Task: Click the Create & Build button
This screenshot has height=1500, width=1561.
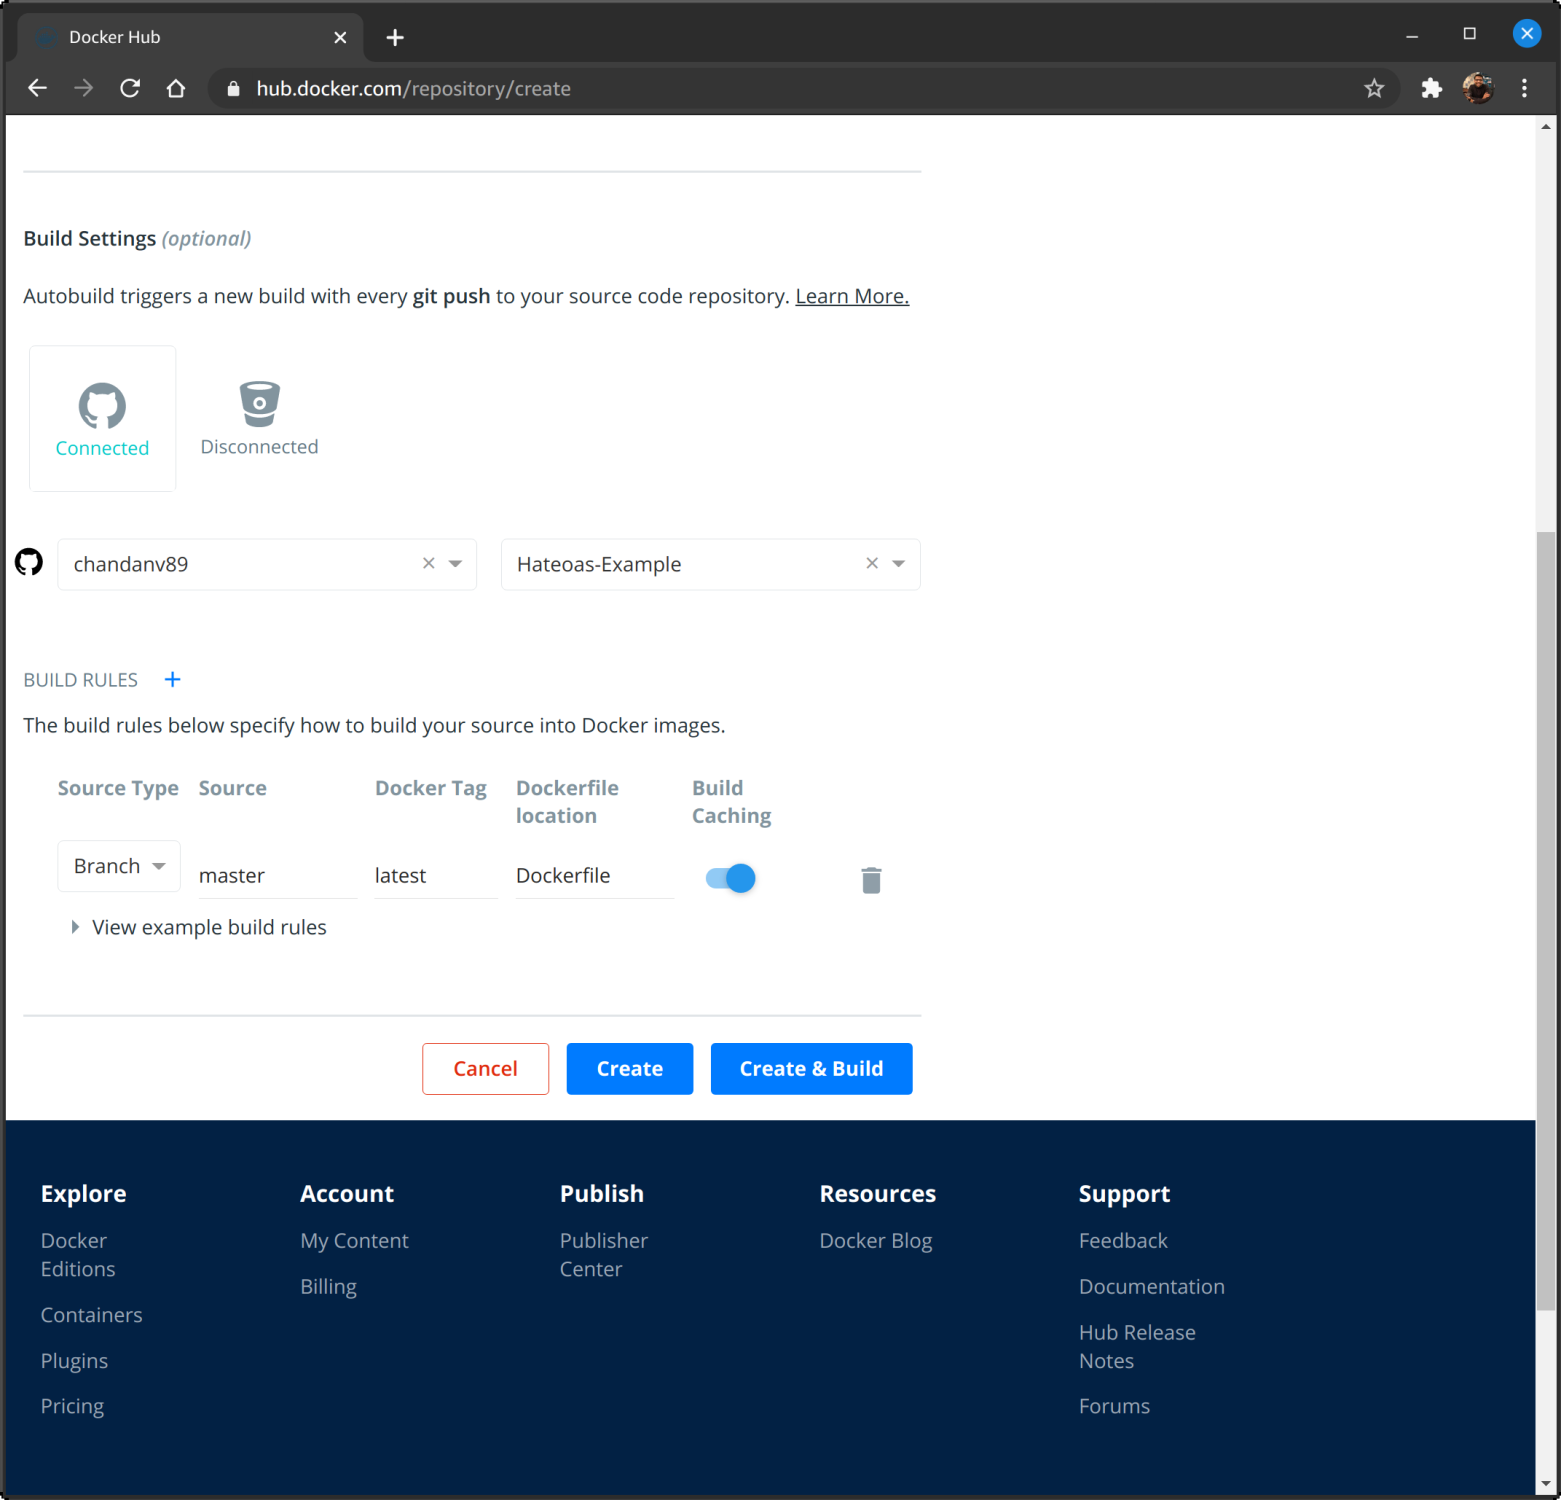Action: (811, 1068)
